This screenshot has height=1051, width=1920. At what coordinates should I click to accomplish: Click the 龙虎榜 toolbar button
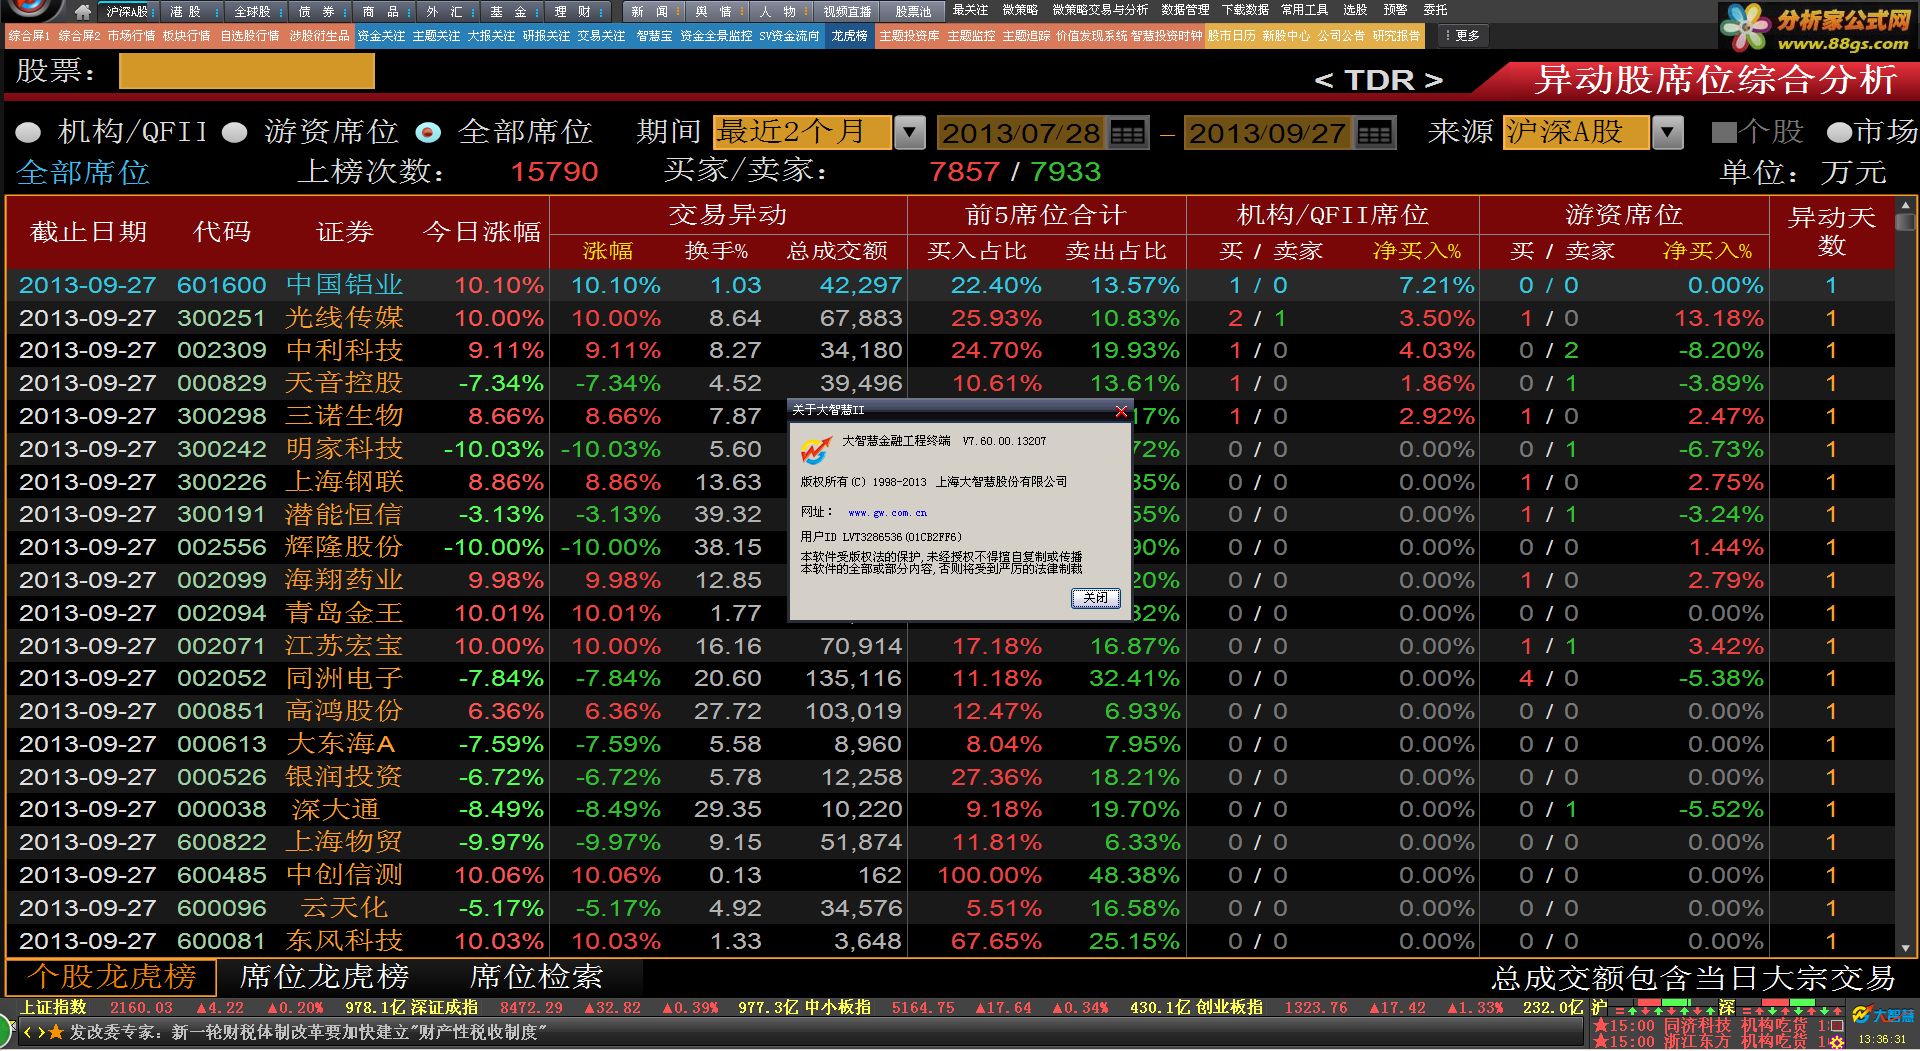tap(849, 36)
